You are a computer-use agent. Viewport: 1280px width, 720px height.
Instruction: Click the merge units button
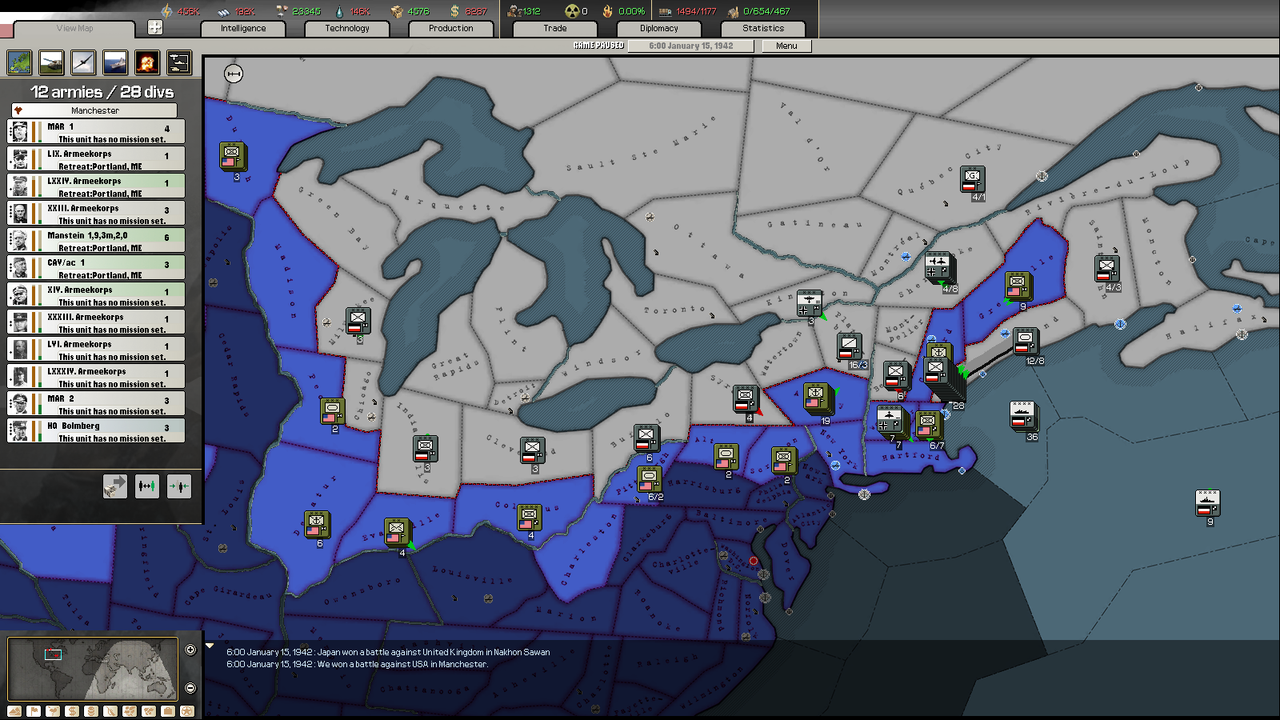coord(179,486)
